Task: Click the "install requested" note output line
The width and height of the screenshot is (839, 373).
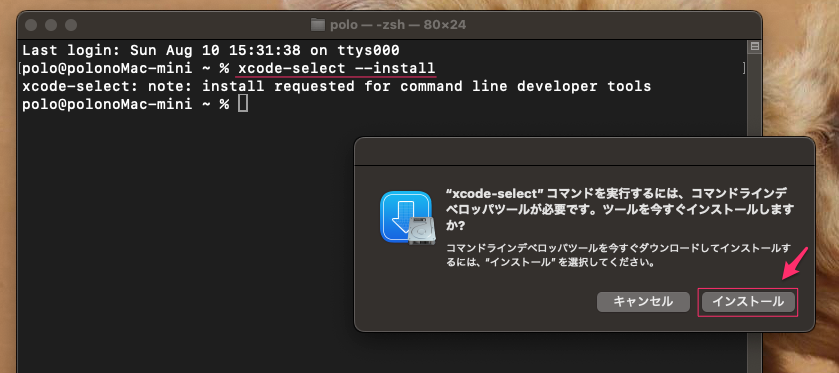Action: coord(337,86)
